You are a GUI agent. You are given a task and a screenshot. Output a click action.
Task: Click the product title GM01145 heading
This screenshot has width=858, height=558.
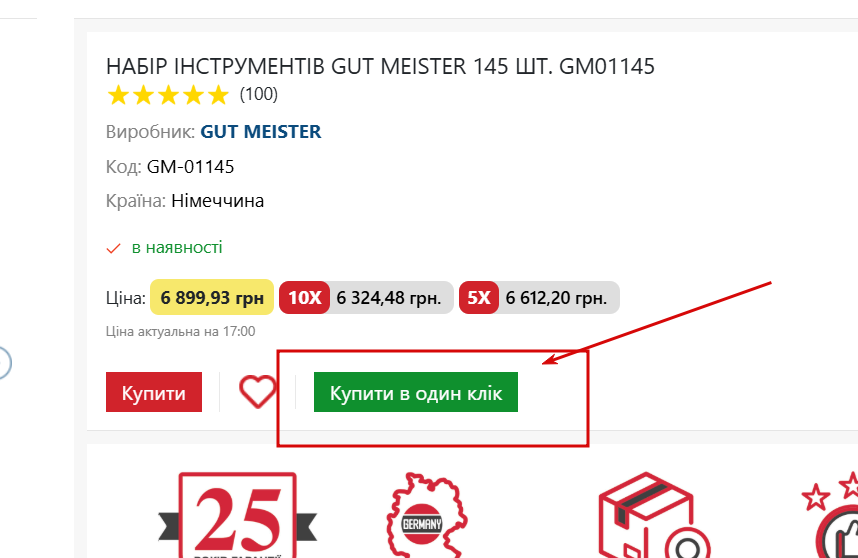click(380, 67)
